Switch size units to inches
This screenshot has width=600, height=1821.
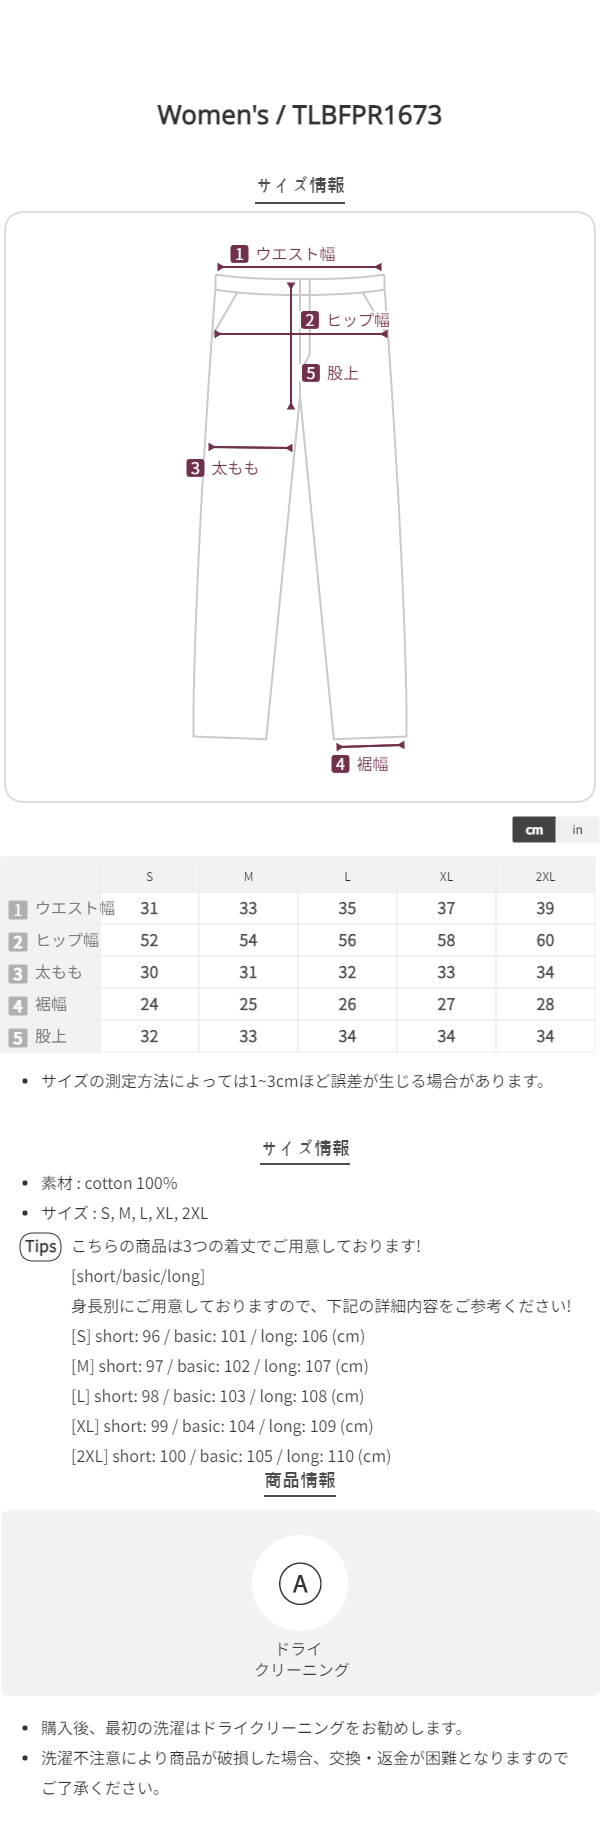[577, 830]
